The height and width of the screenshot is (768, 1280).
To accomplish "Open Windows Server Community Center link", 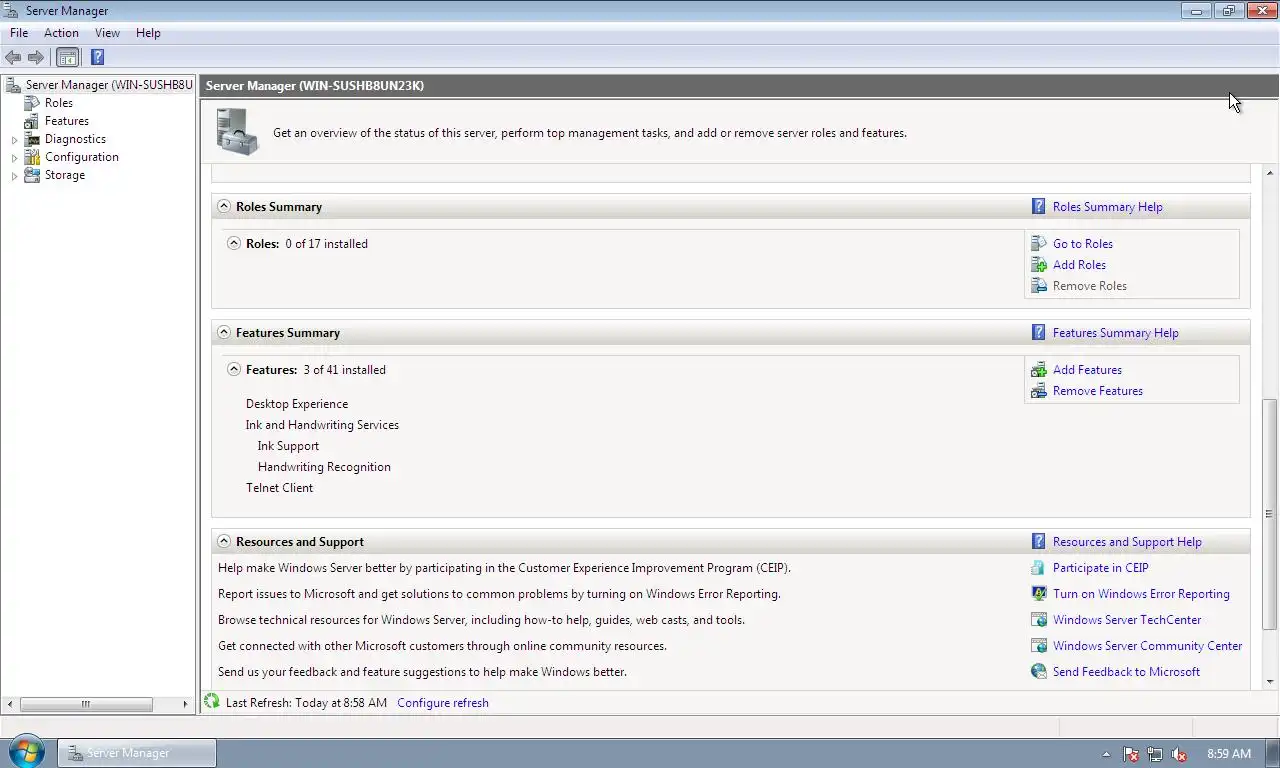I will [1147, 646].
